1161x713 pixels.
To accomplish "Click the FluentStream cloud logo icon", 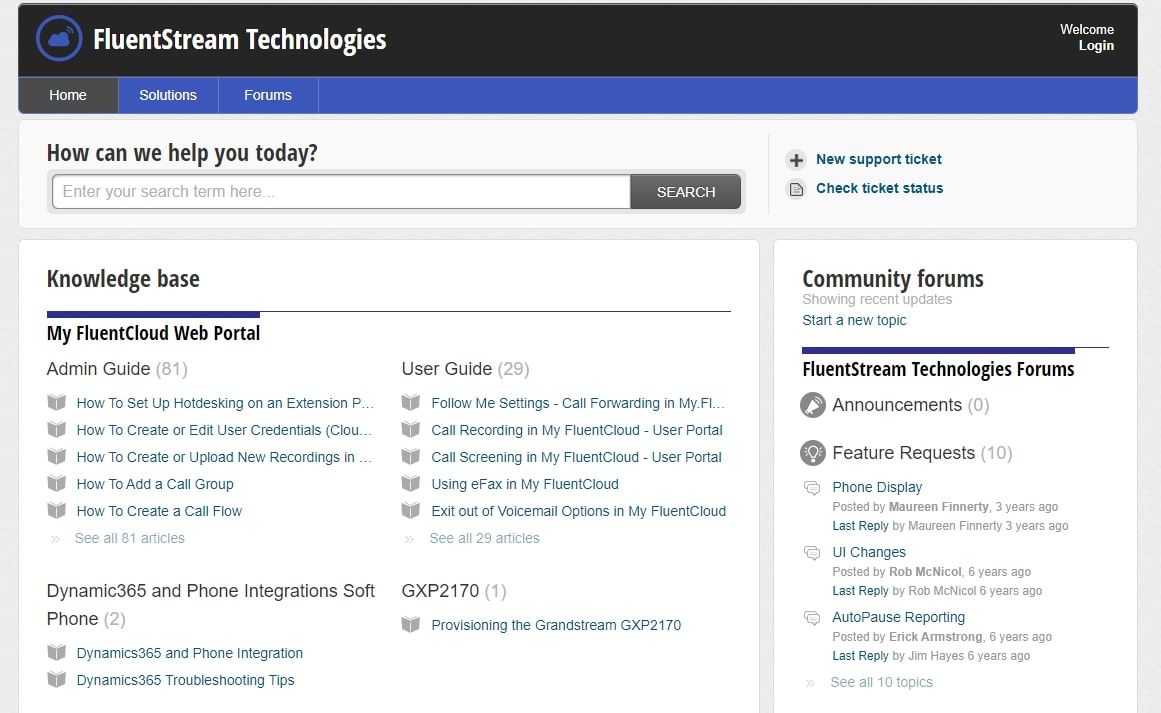I will (57, 38).
